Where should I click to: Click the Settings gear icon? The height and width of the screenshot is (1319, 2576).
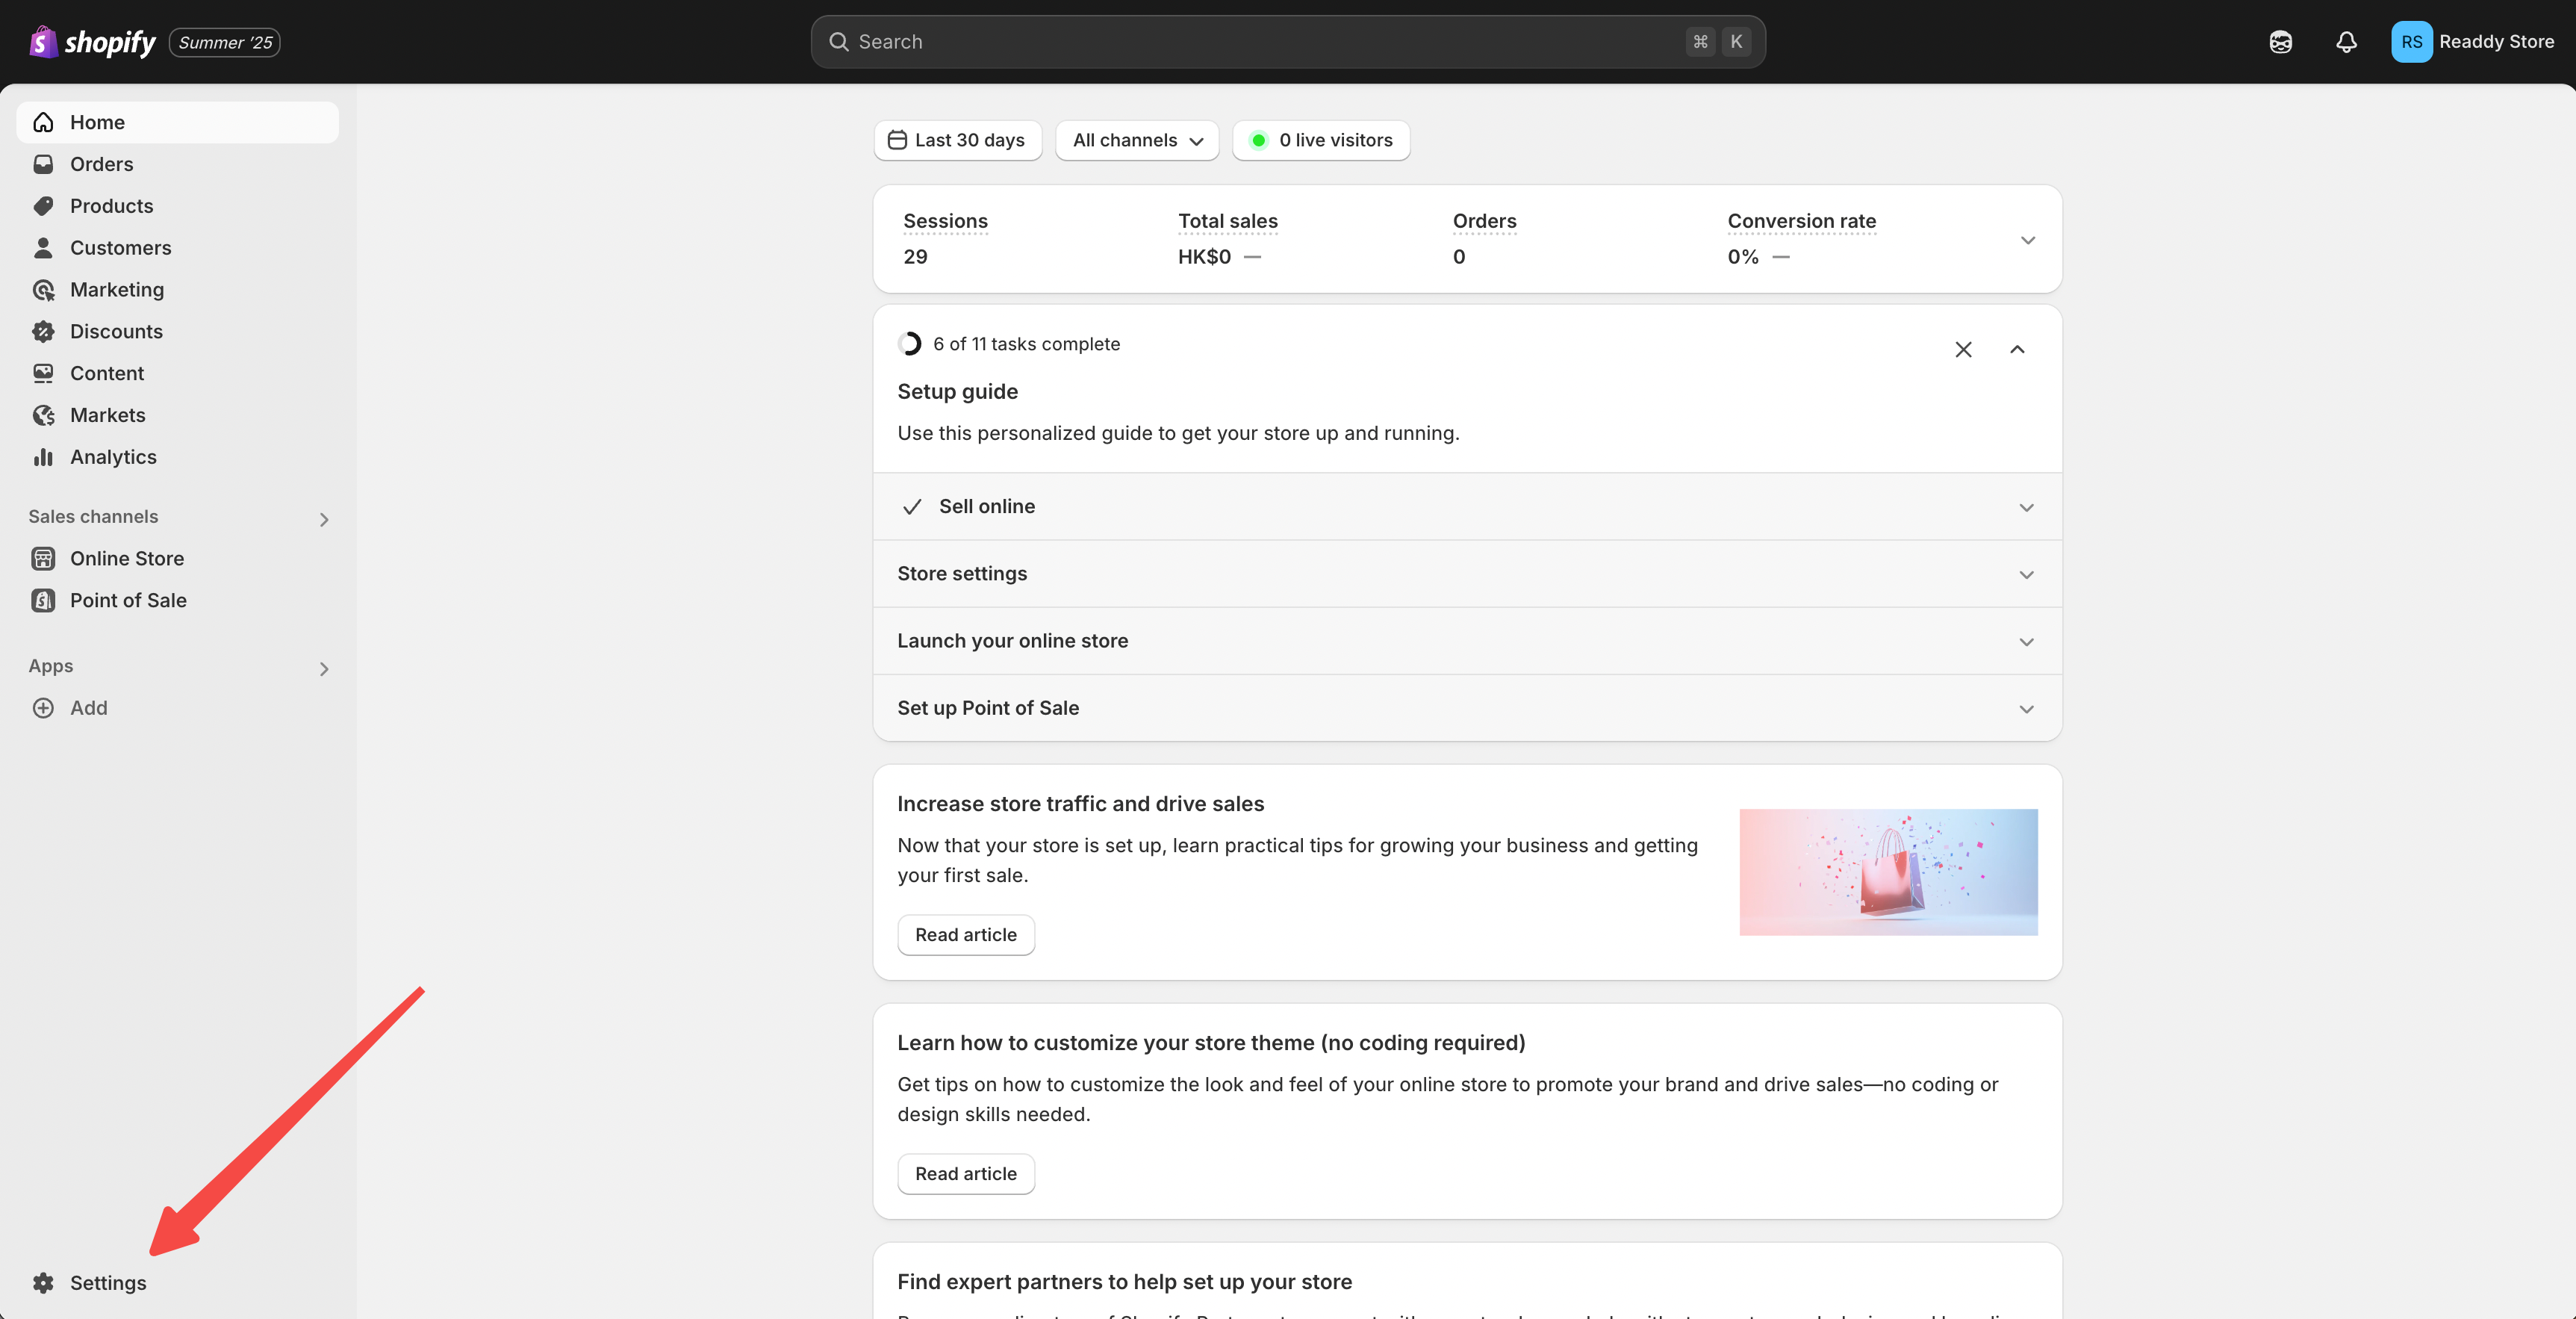43,1283
